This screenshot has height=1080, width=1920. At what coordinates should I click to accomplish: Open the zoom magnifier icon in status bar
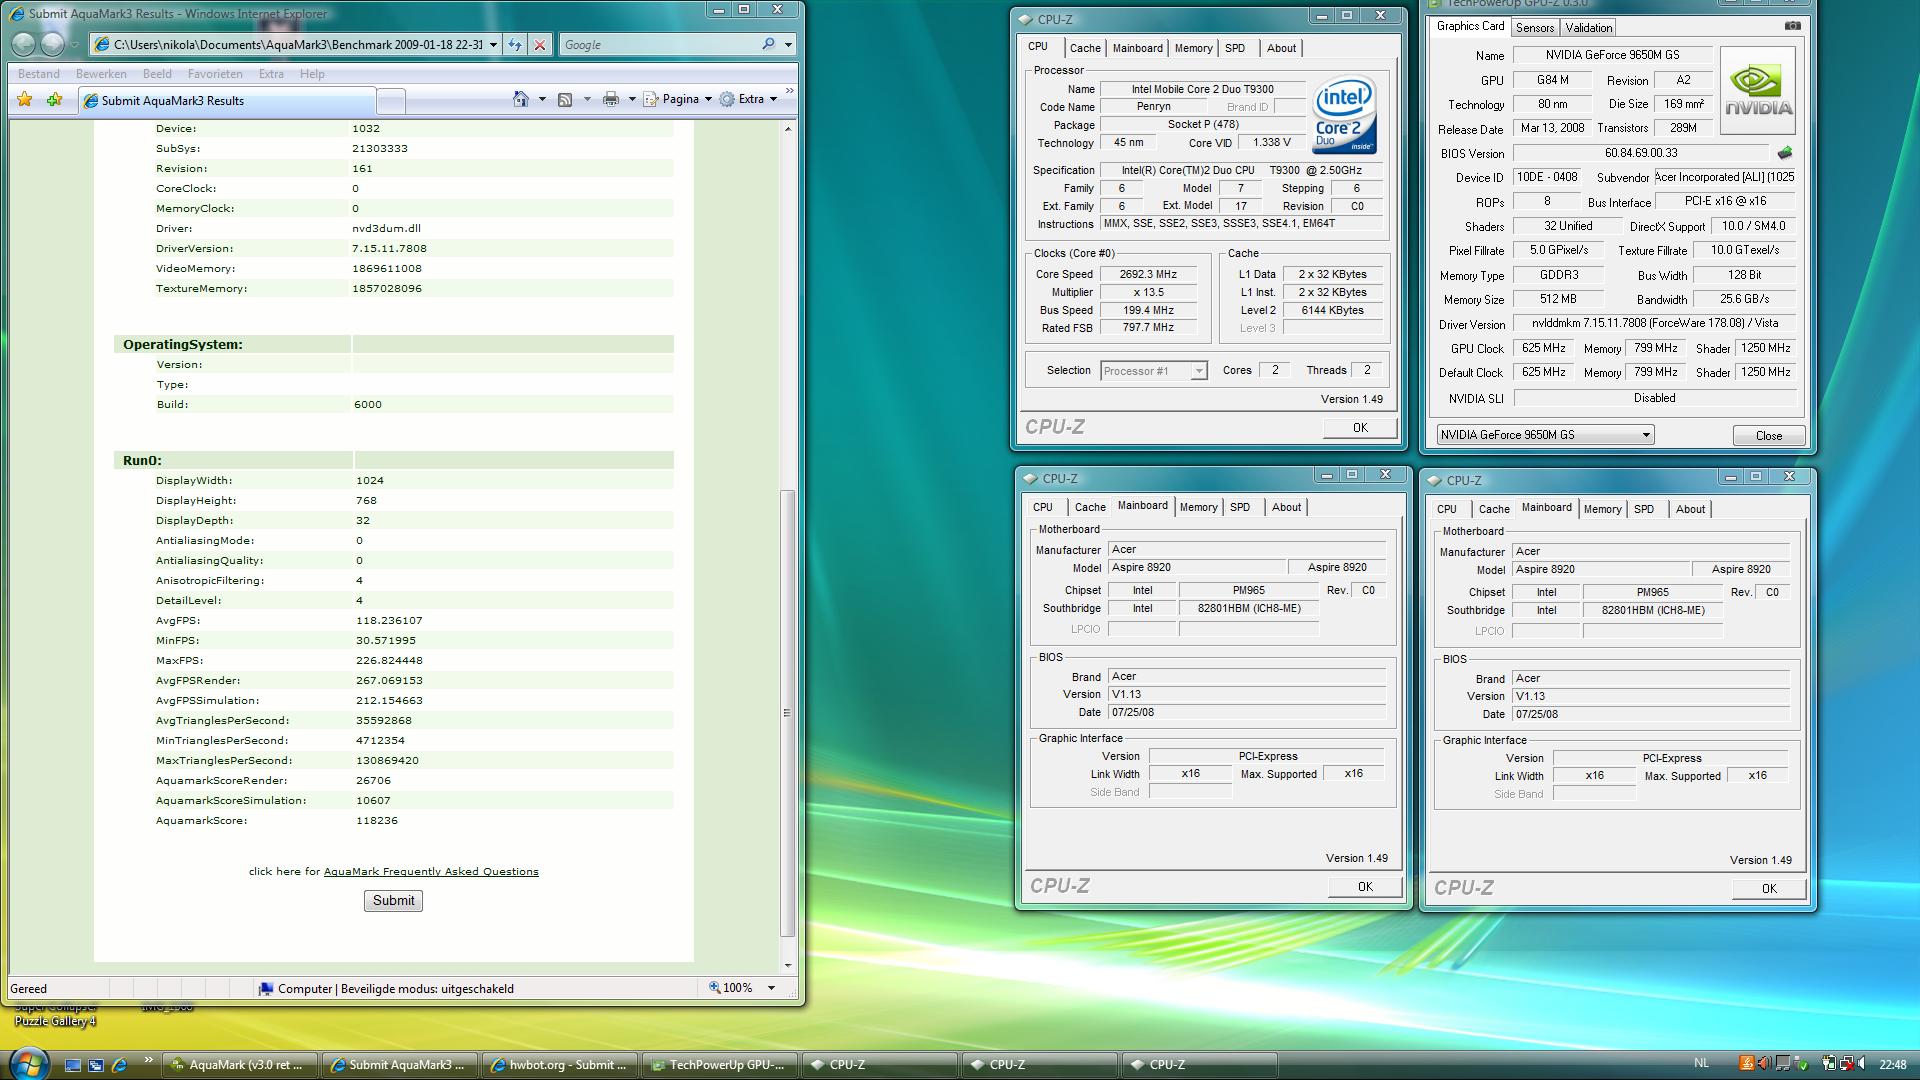[x=714, y=988]
